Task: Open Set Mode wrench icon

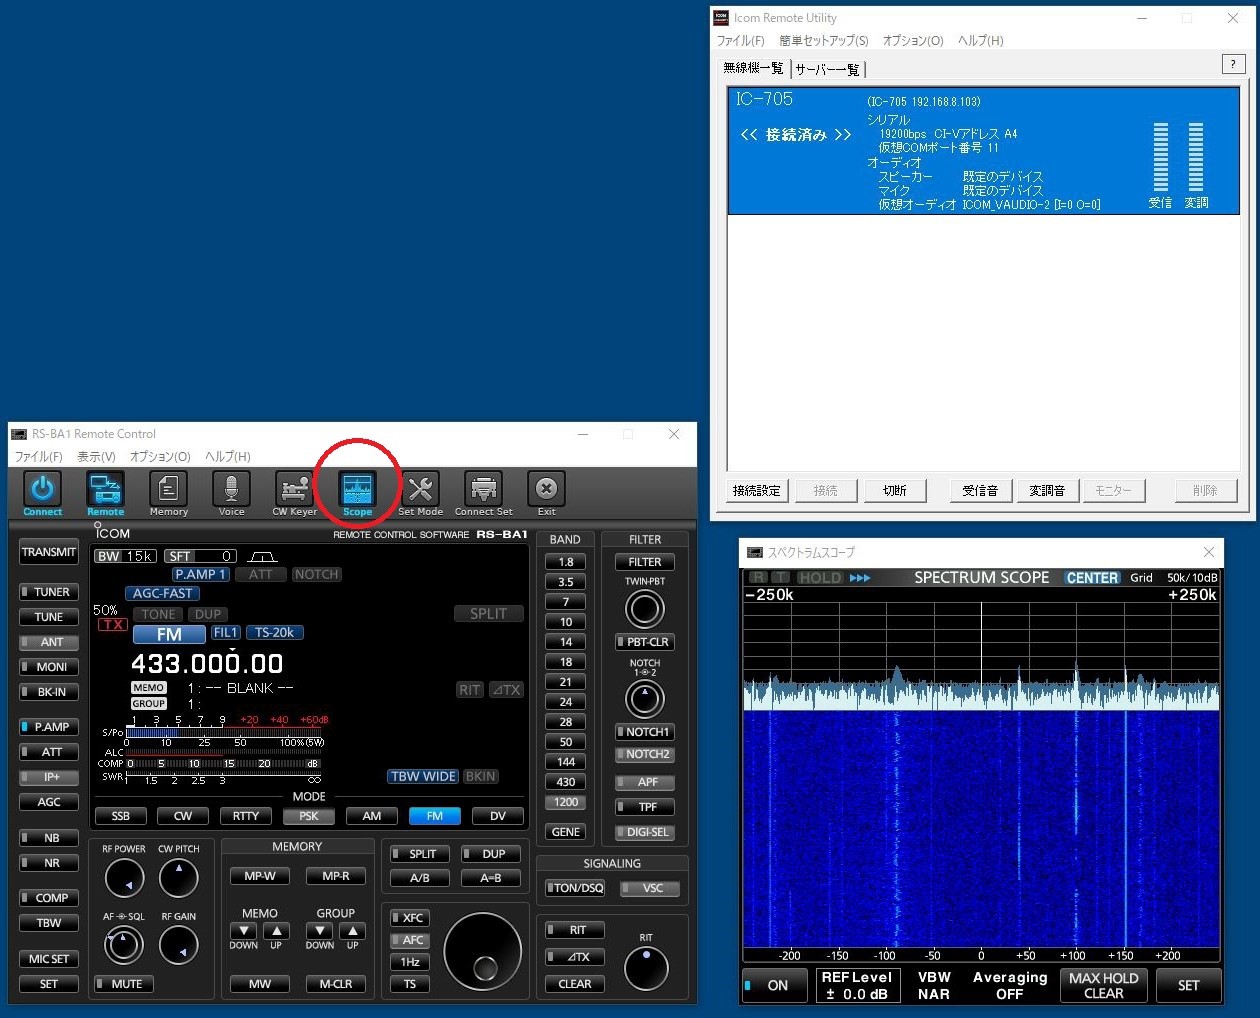Action: [x=420, y=490]
